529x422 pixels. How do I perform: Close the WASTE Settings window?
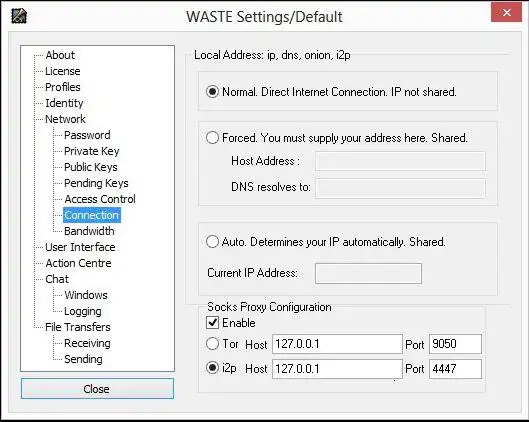point(506,12)
